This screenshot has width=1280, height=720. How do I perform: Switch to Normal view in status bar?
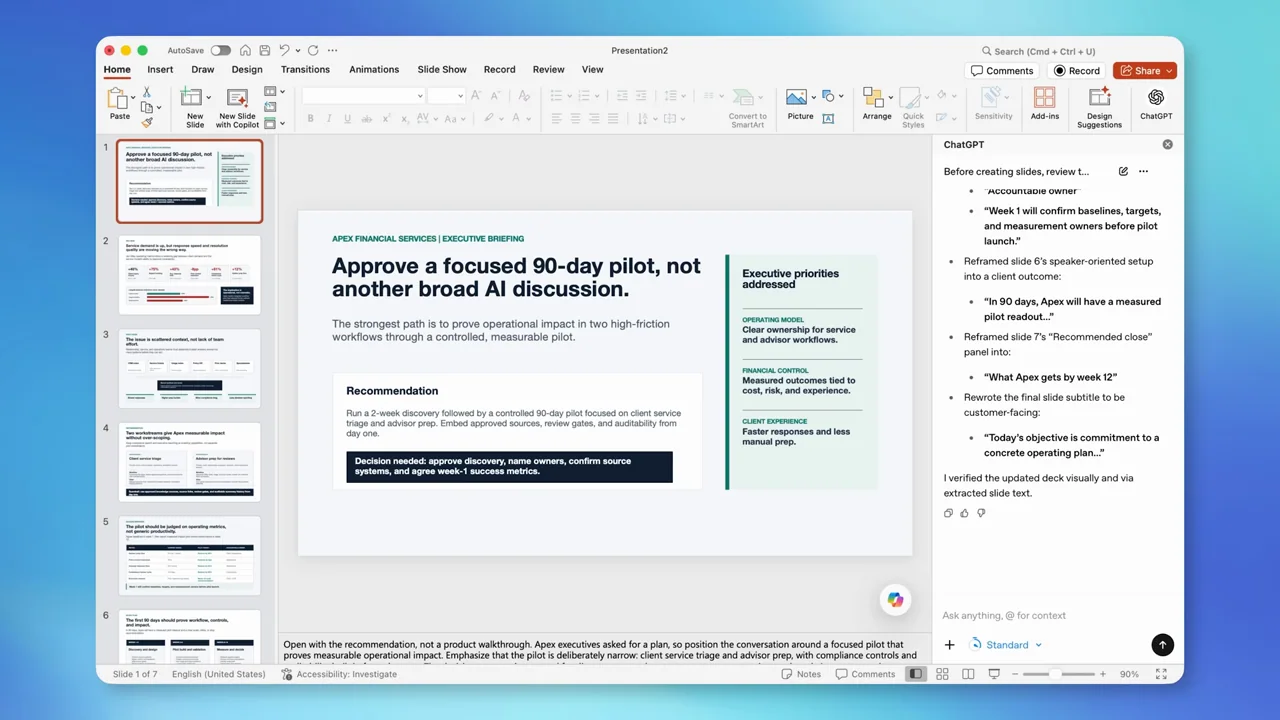915,674
